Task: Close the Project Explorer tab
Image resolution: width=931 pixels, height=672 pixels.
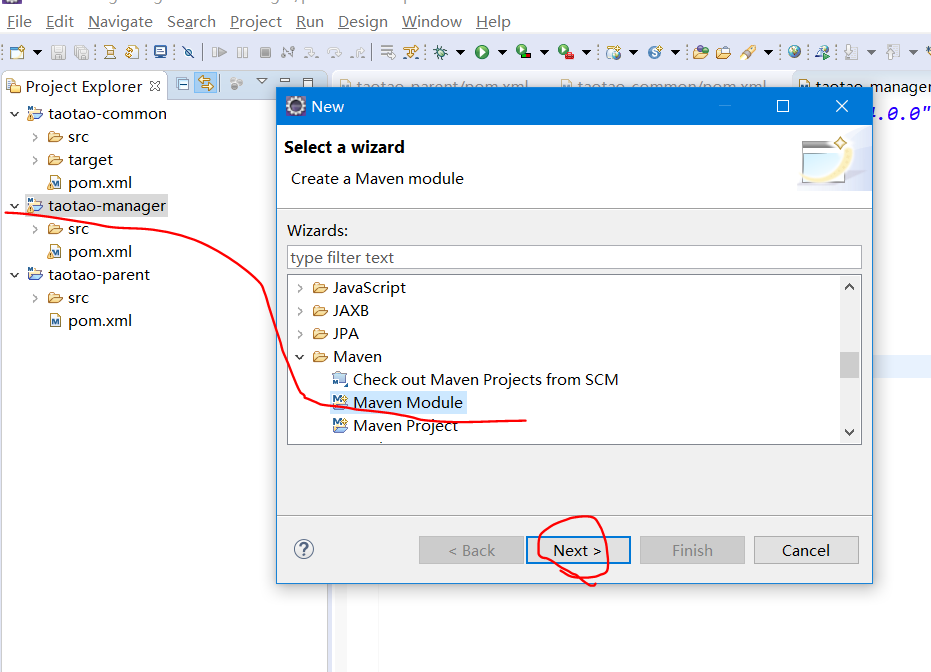Action: pyautogui.click(x=155, y=86)
